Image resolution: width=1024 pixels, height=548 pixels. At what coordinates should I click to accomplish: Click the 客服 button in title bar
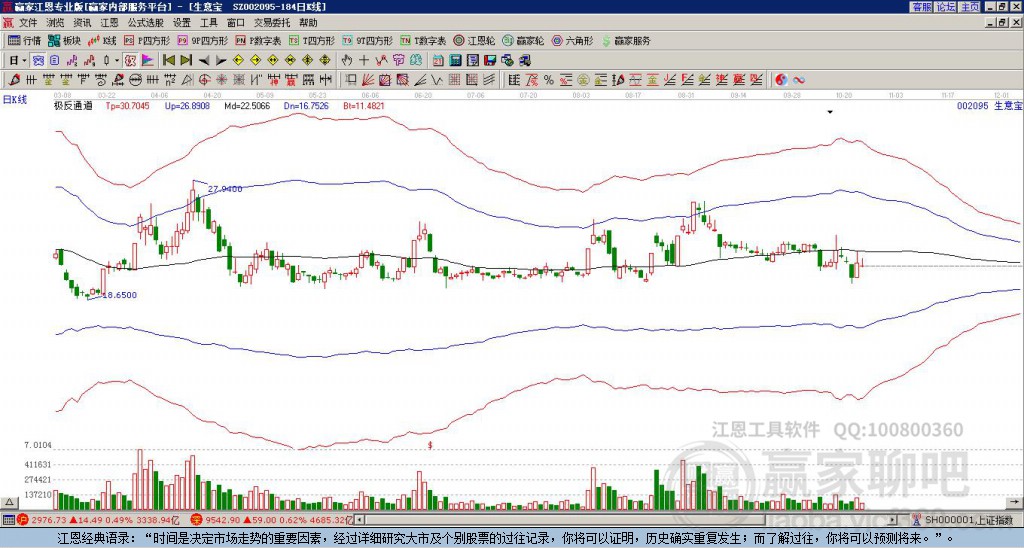[x=922, y=7]
